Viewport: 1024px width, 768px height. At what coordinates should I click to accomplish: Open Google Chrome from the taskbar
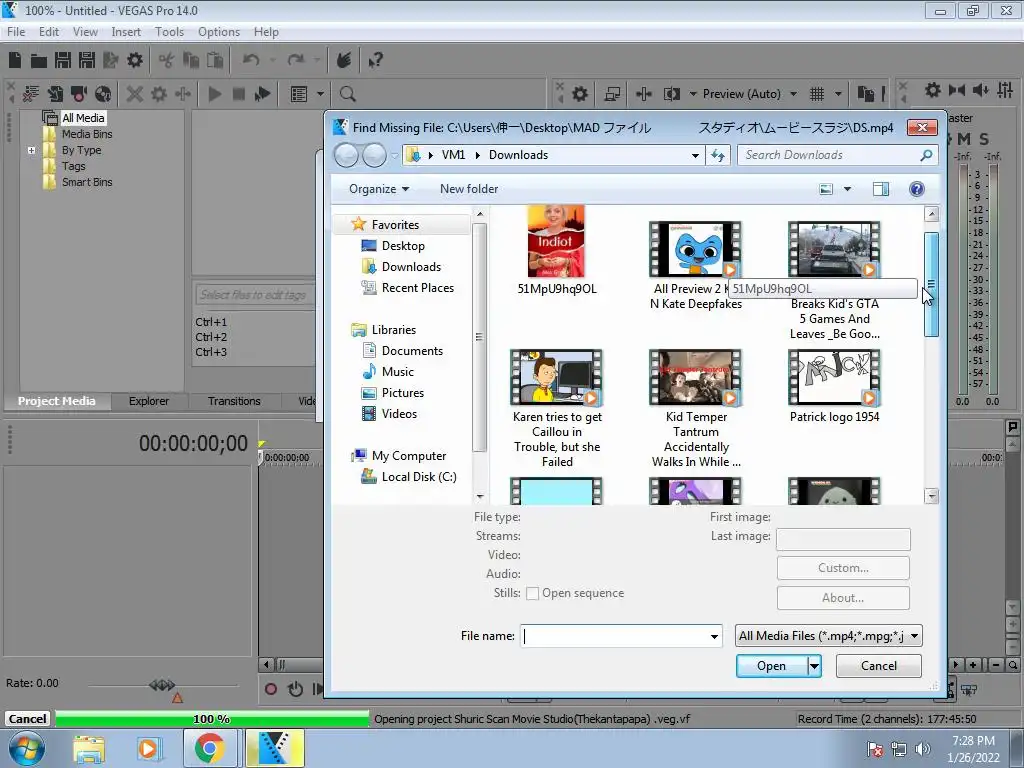209,748
